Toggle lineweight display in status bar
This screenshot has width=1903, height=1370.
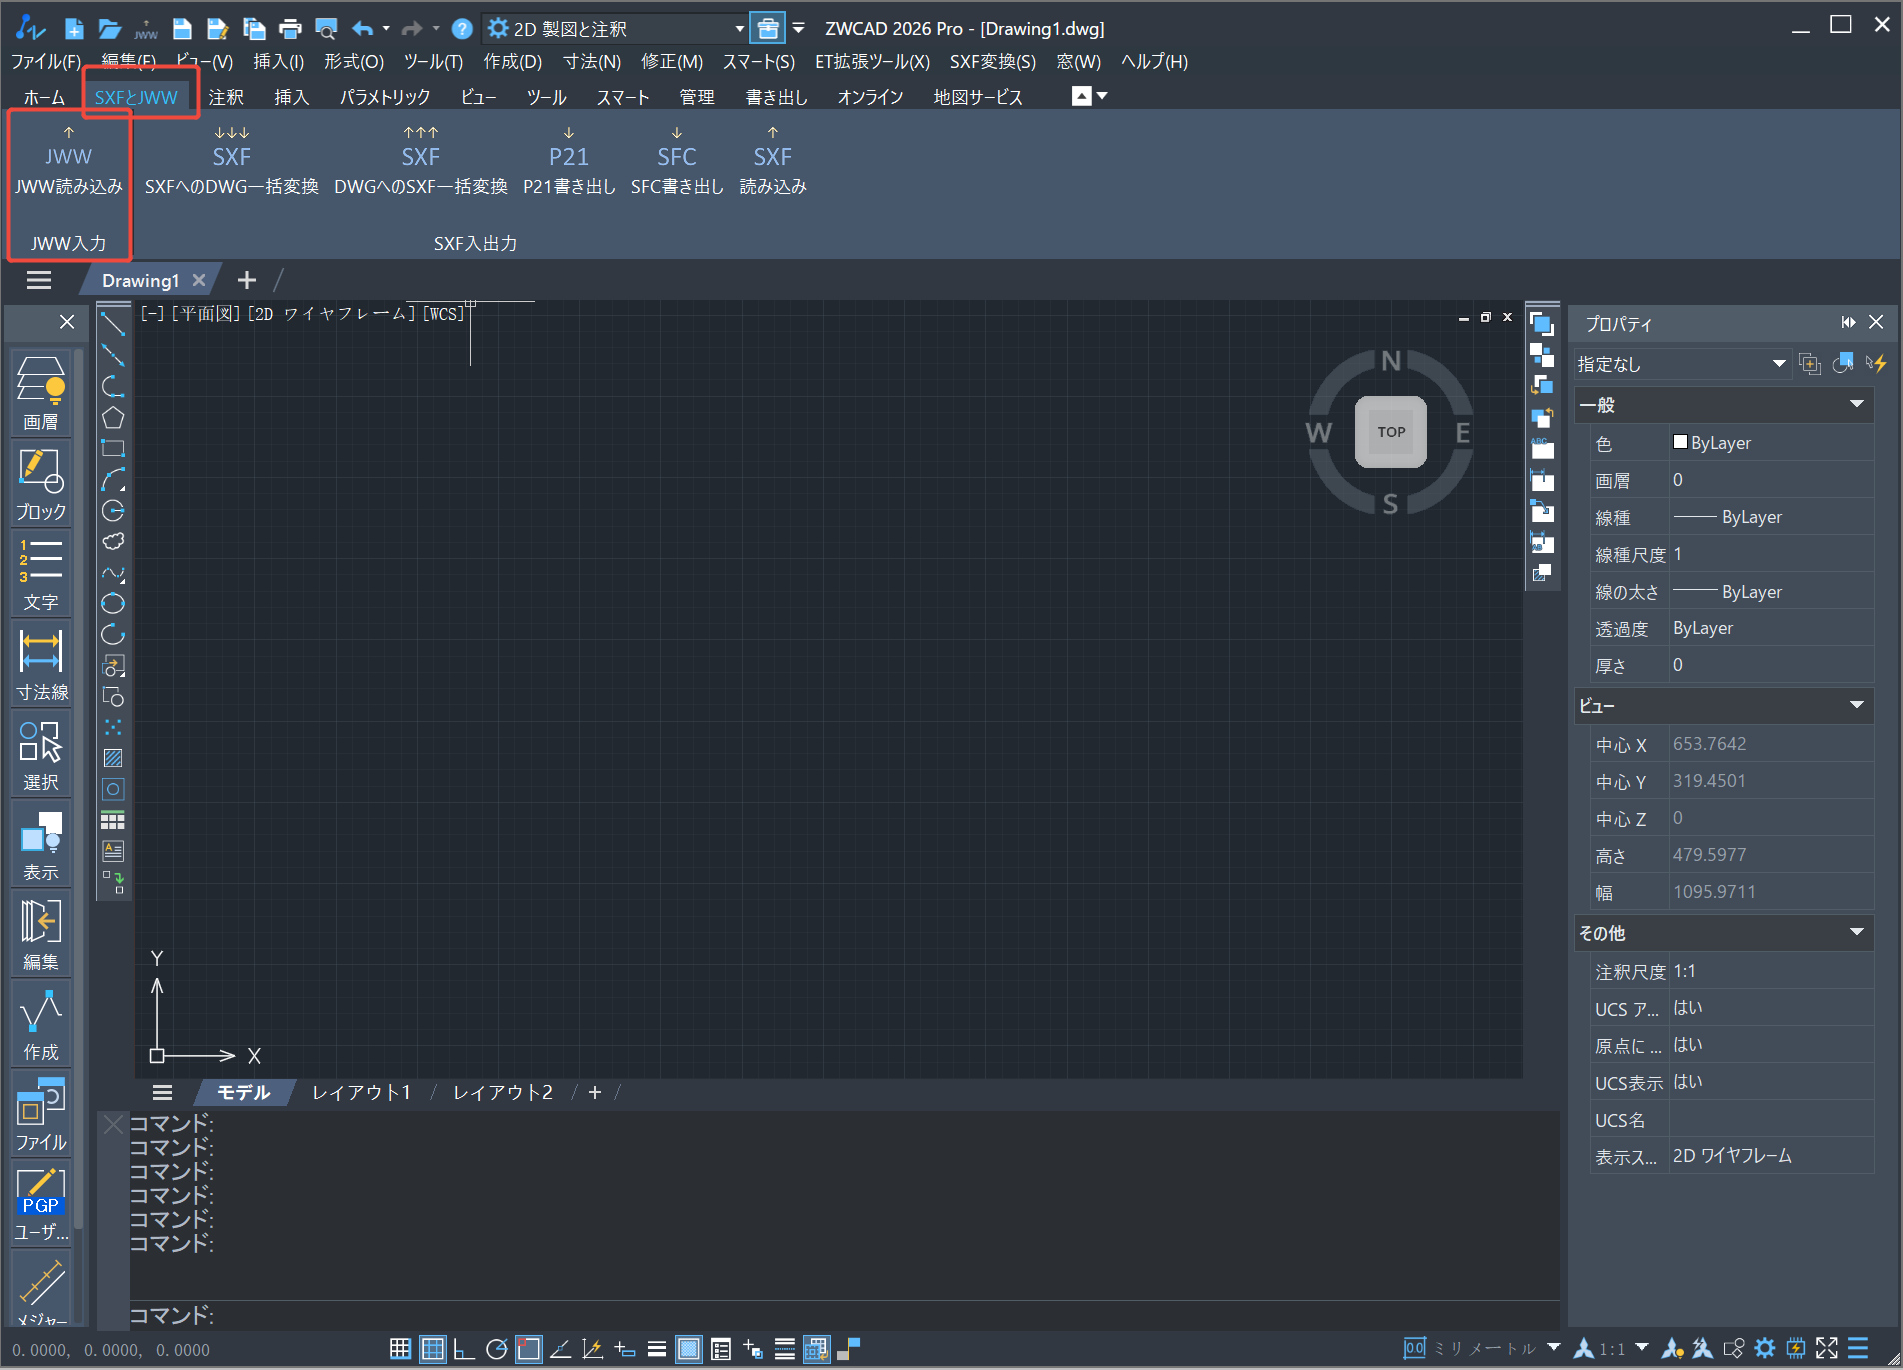(x=657, y=1349)
